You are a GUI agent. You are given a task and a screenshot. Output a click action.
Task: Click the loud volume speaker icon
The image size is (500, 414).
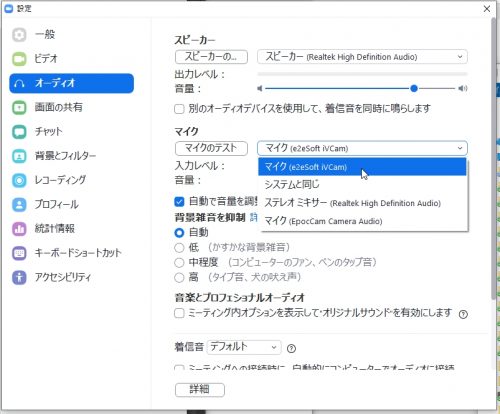point(463,88)
